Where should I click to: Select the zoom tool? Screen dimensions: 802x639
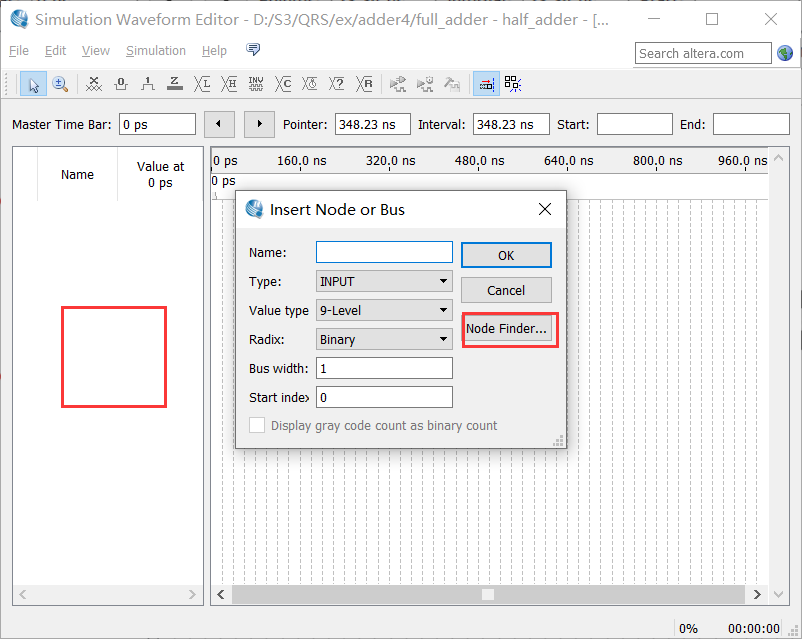(60, 84)
